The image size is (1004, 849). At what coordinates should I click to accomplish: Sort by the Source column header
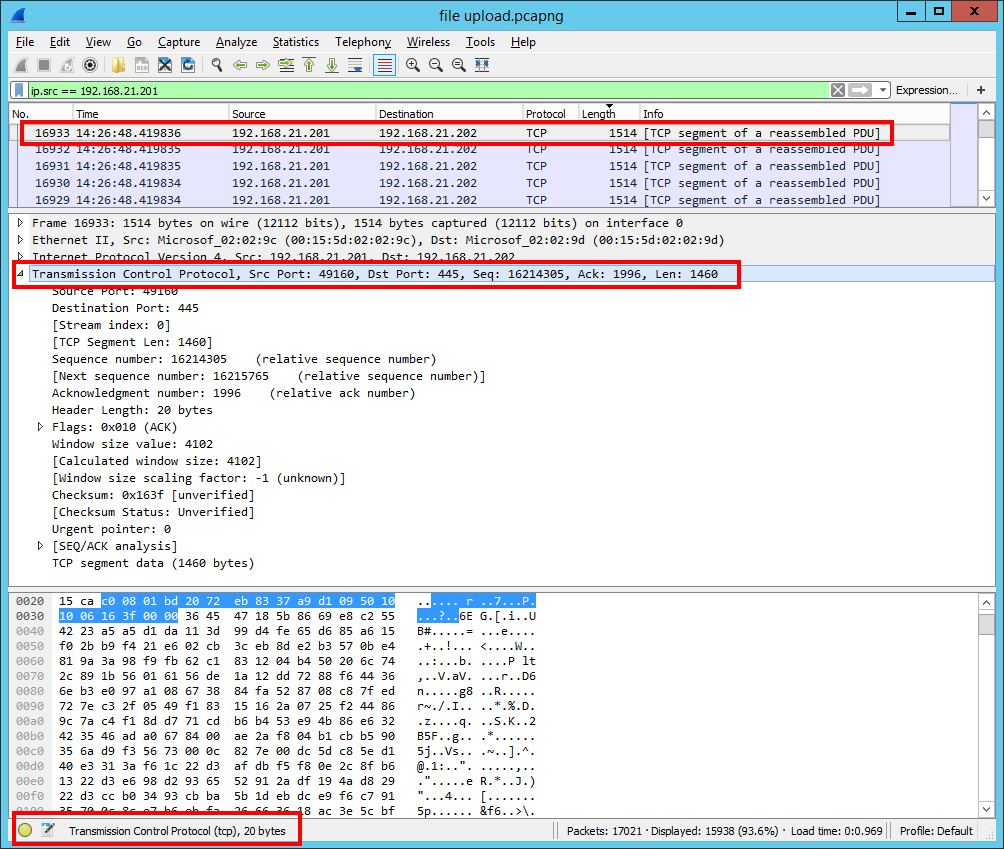point(302,114)
